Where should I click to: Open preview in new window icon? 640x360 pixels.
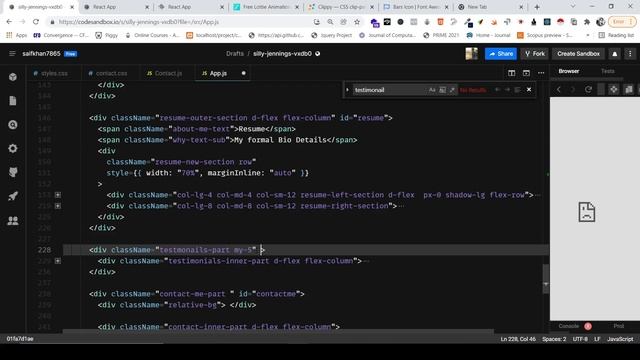(629, 89)
